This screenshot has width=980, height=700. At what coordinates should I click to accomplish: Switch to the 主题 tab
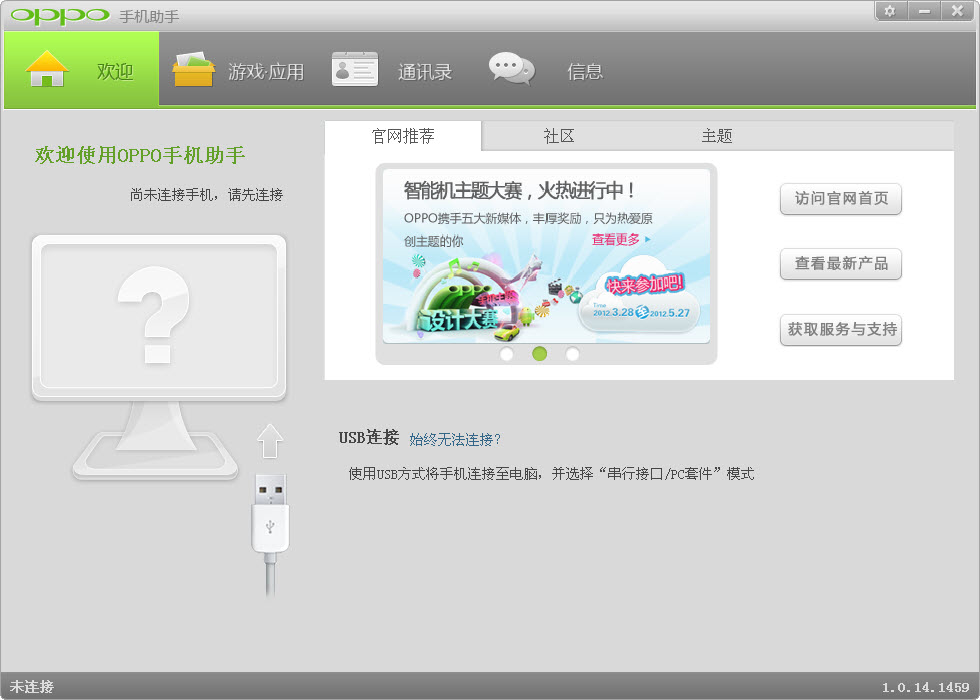pos(717,135)
